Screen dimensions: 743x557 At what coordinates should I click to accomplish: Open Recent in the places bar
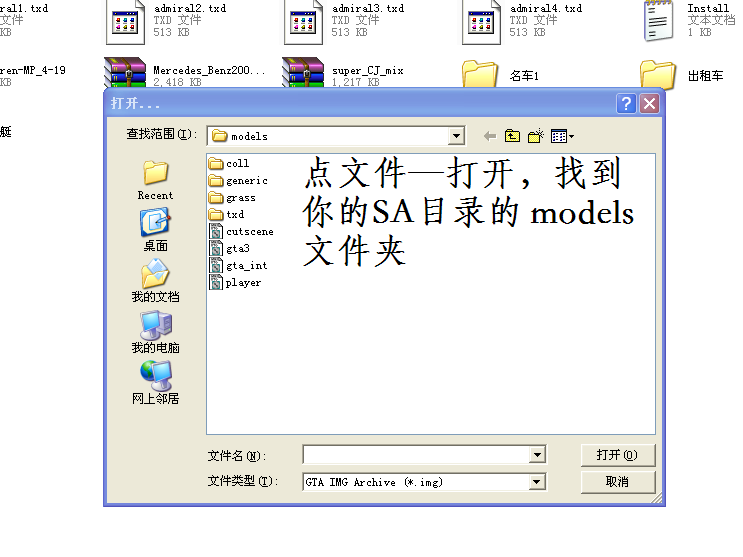(155, 179)
